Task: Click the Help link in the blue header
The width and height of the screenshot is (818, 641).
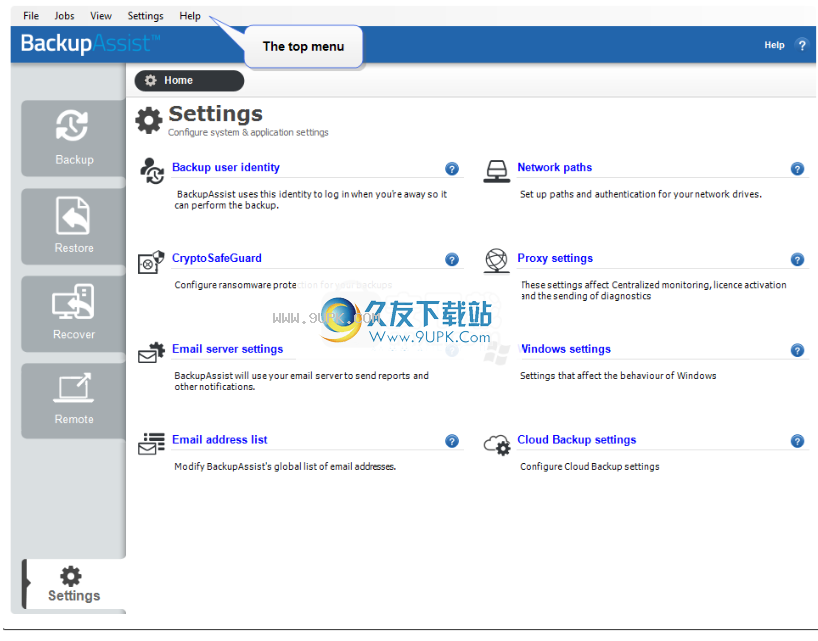Action: [x=774, y=45]
